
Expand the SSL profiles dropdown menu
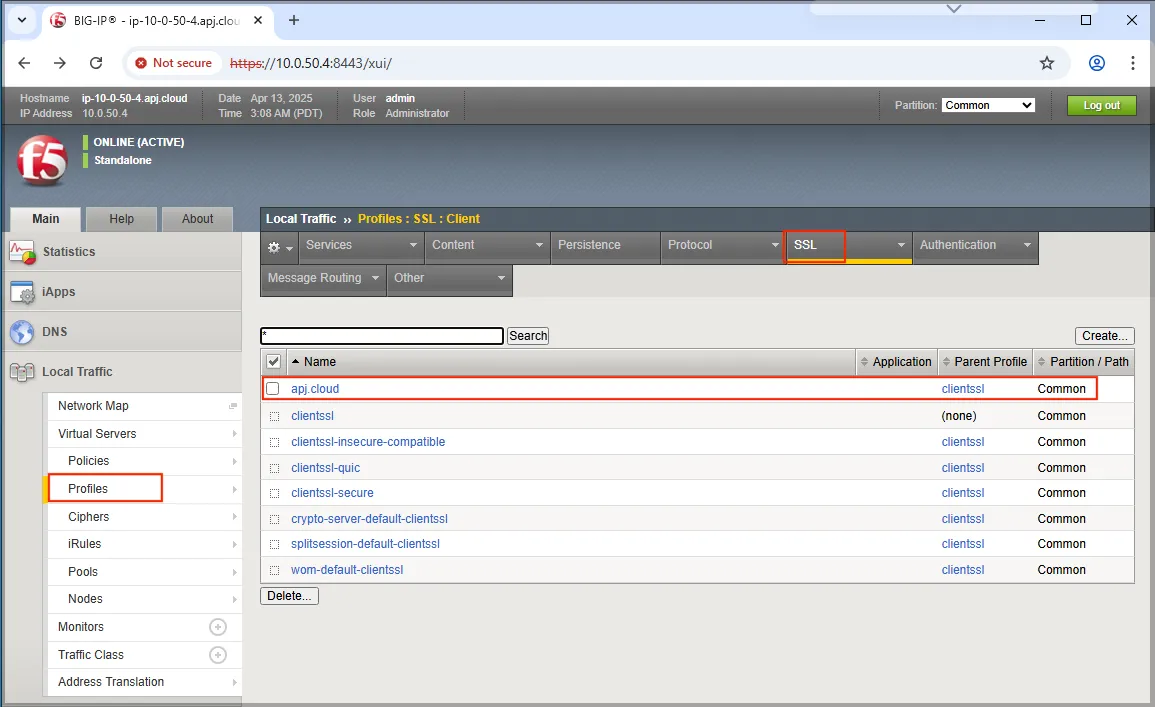coord(900,245)
